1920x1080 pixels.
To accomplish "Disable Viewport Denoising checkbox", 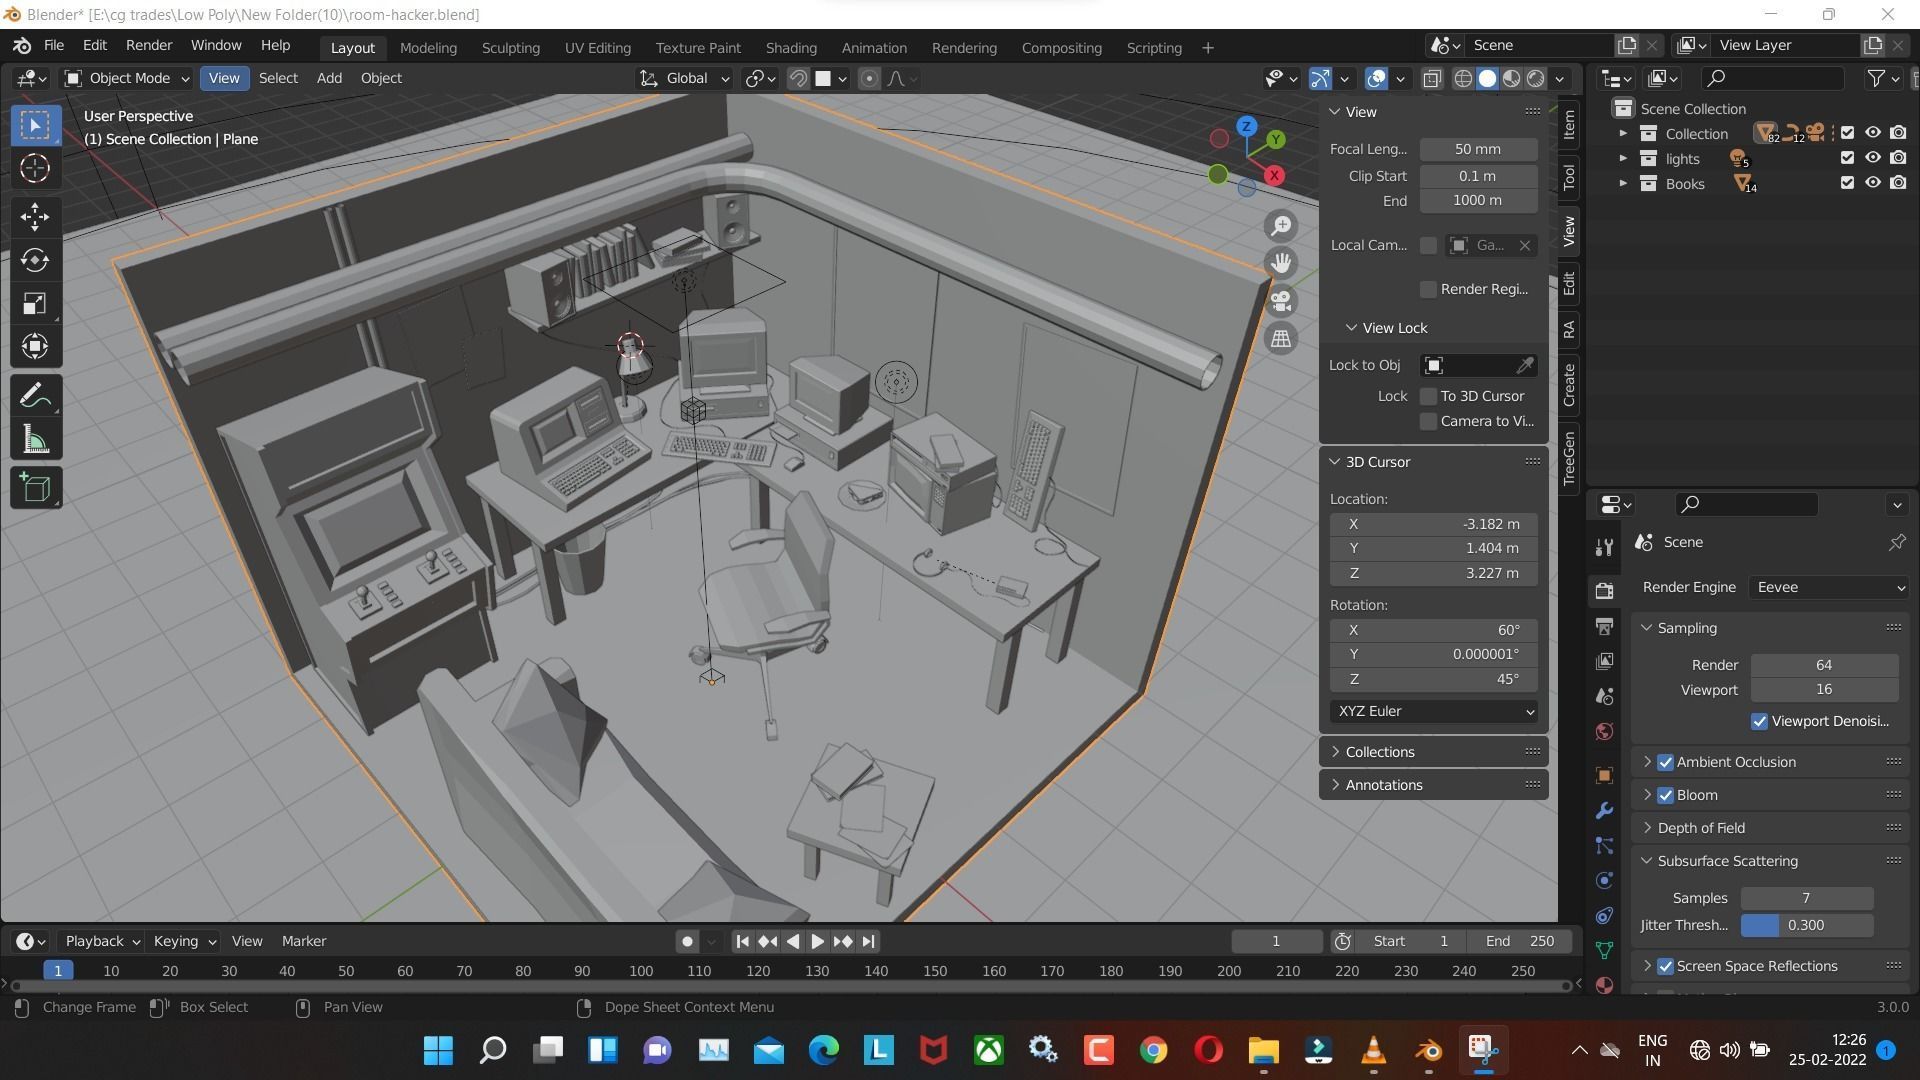I will [1759, 721].
